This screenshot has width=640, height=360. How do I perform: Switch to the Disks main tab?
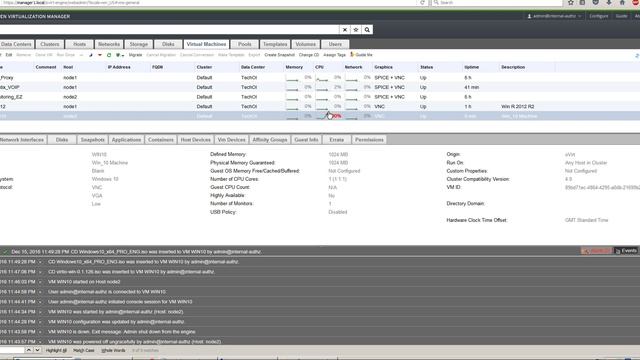click(168, 44)
